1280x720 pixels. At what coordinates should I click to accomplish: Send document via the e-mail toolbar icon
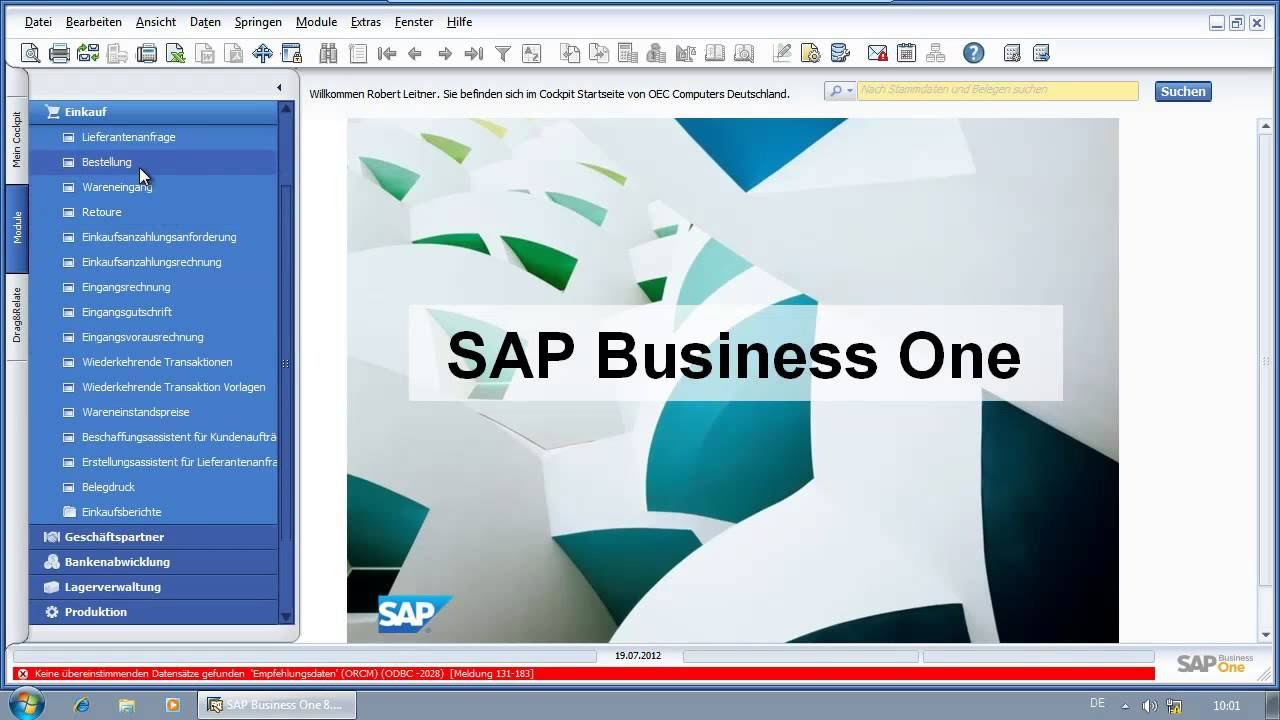[88, 53]
